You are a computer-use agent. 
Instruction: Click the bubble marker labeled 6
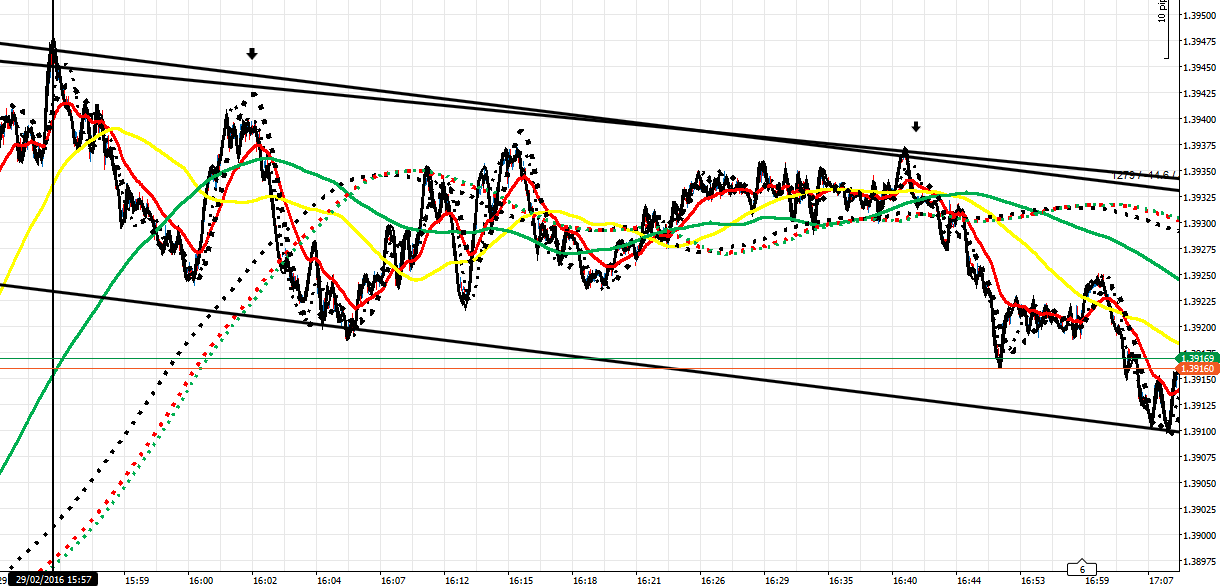(x=1082, y=569)
